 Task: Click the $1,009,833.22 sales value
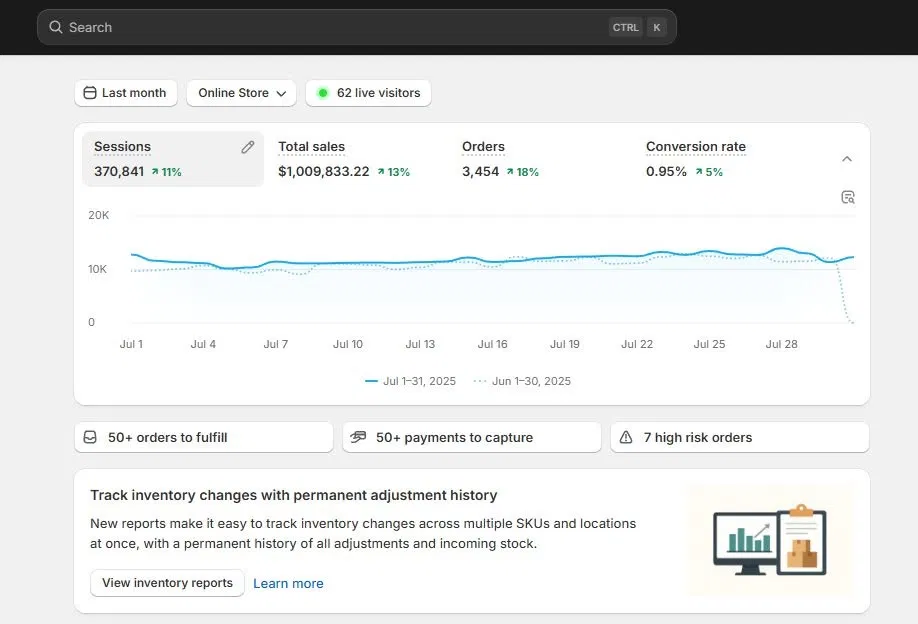pyautogui.click(x=324, y=172)
